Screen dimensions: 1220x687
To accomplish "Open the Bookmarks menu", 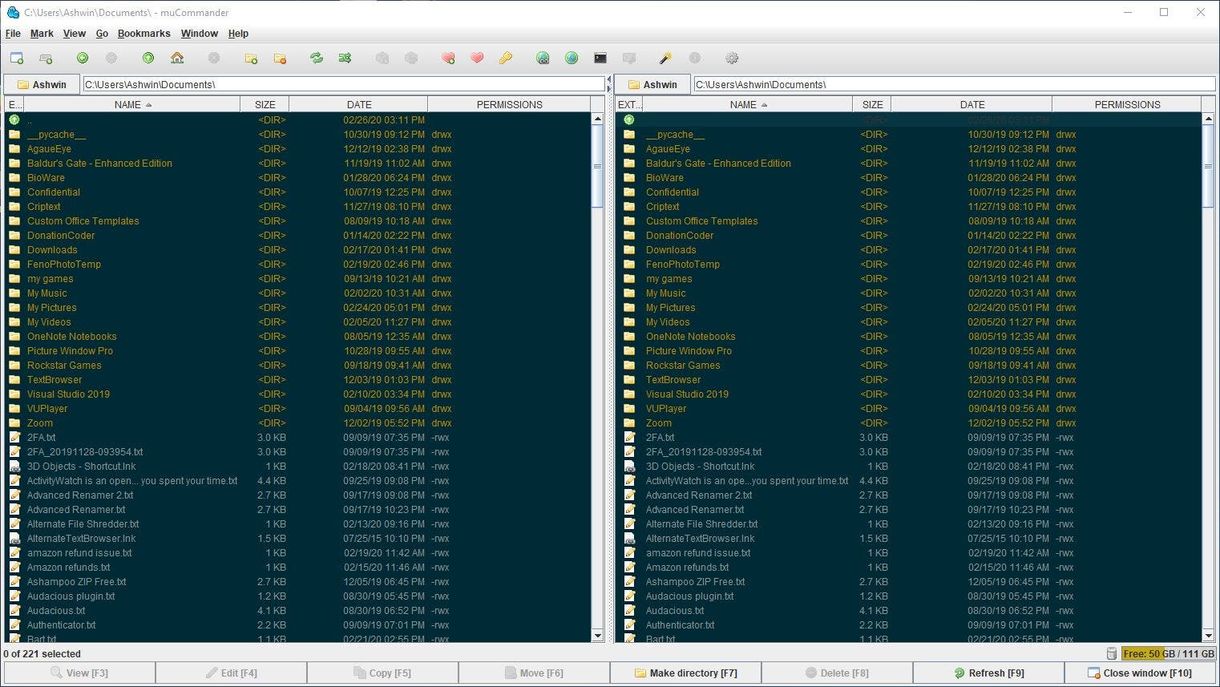I will [144, 33].
